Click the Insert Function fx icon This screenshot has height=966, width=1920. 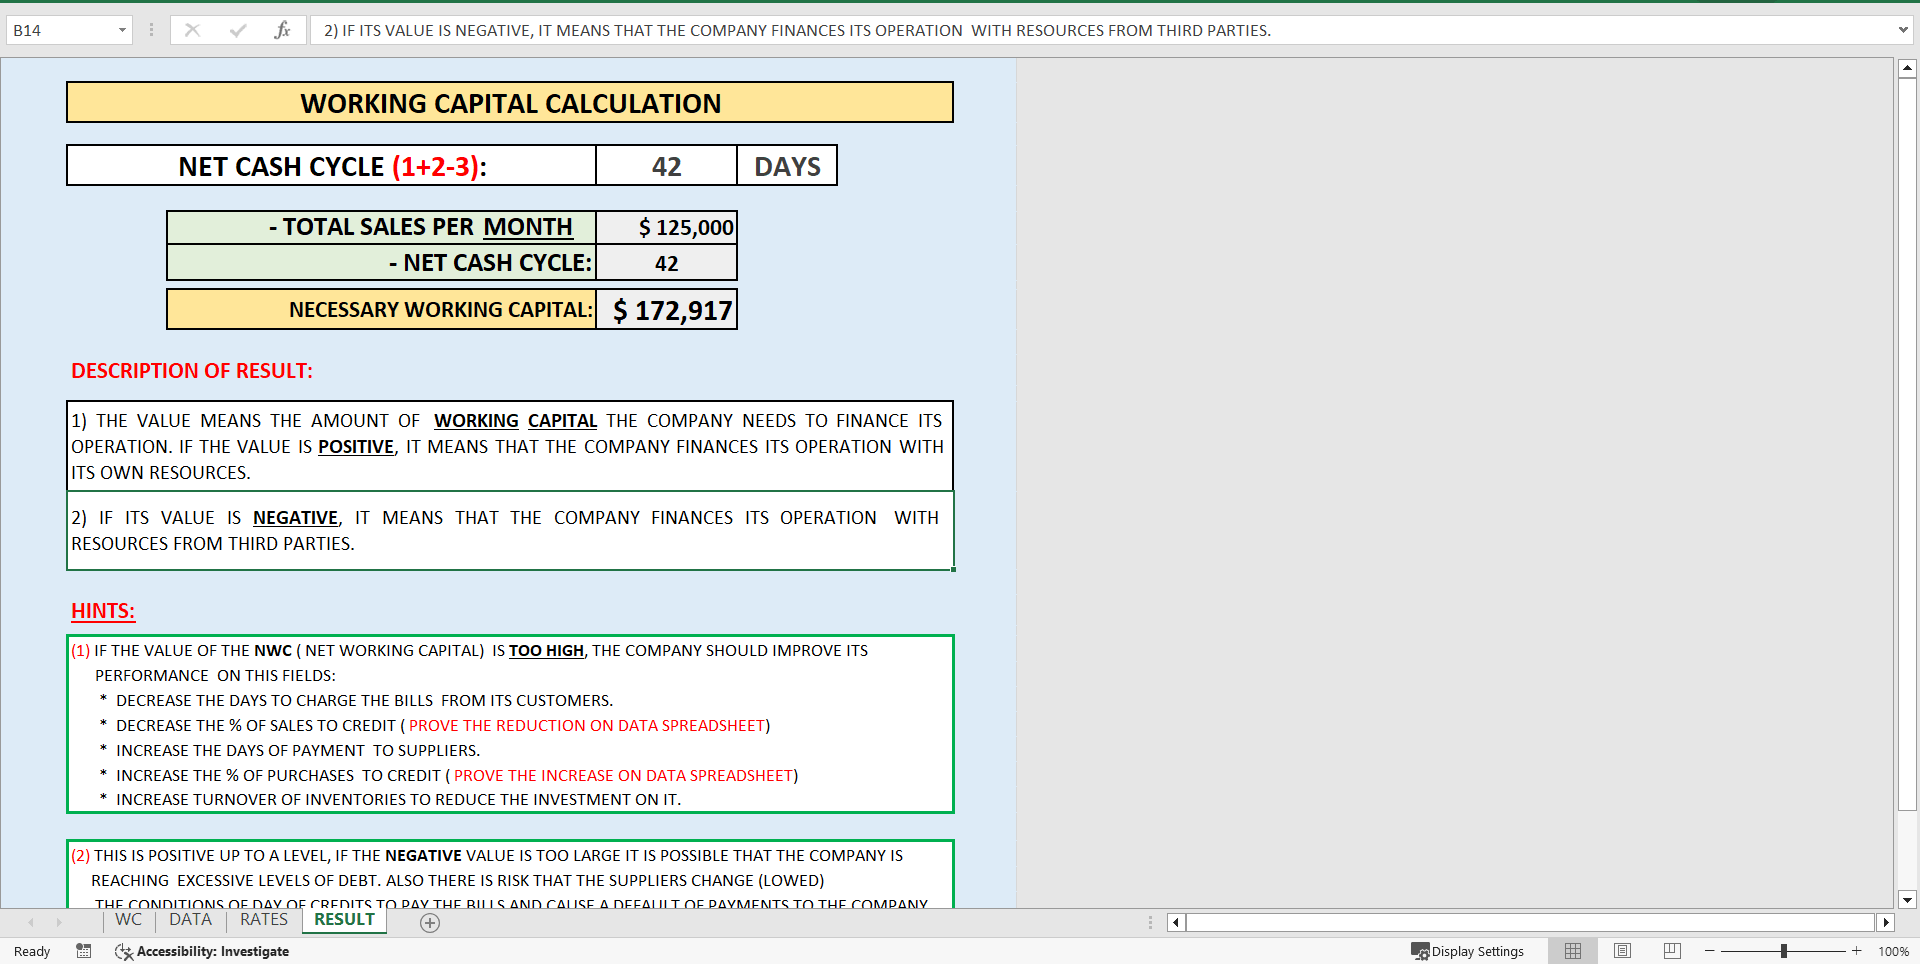283,29
